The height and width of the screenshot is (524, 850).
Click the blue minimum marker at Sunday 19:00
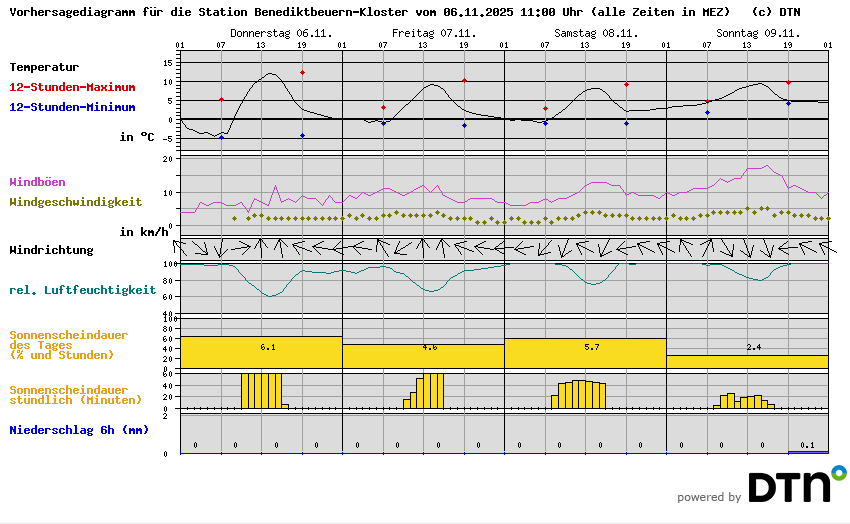(x=788, y=103)
